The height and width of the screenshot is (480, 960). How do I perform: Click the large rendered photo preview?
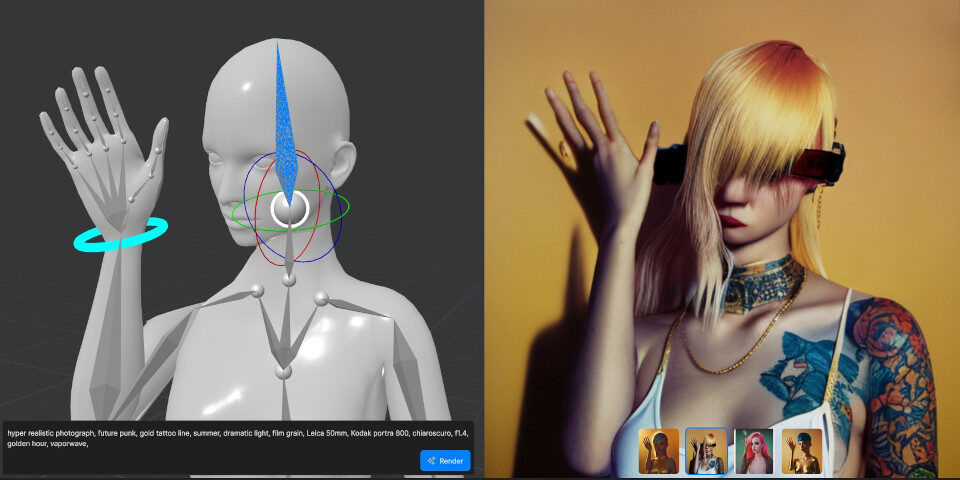(720, 220)
